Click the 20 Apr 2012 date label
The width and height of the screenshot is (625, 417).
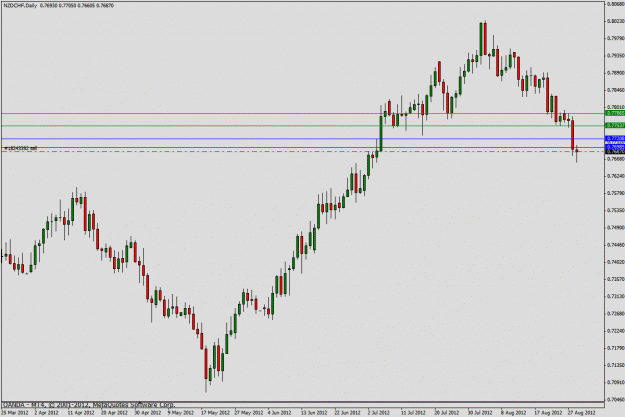[114, 413]
